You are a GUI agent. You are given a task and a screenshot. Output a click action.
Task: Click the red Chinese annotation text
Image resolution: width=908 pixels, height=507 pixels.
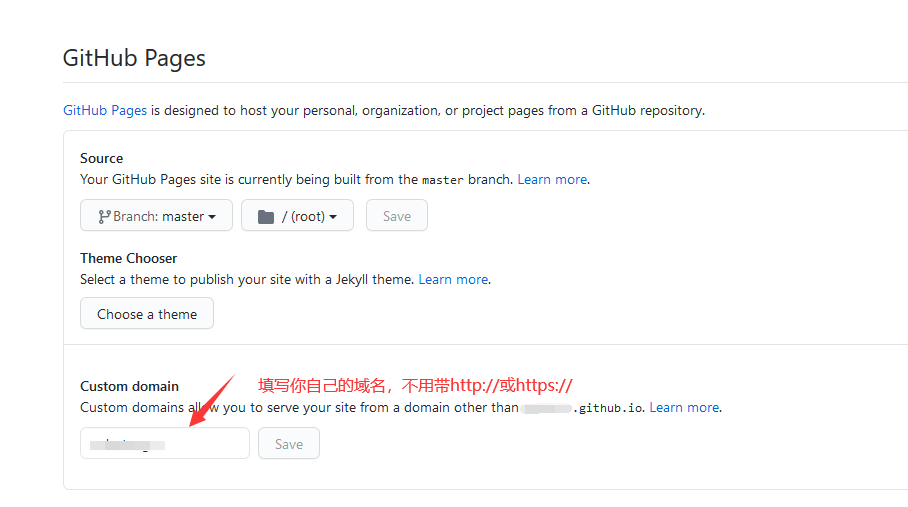[415, 386]
